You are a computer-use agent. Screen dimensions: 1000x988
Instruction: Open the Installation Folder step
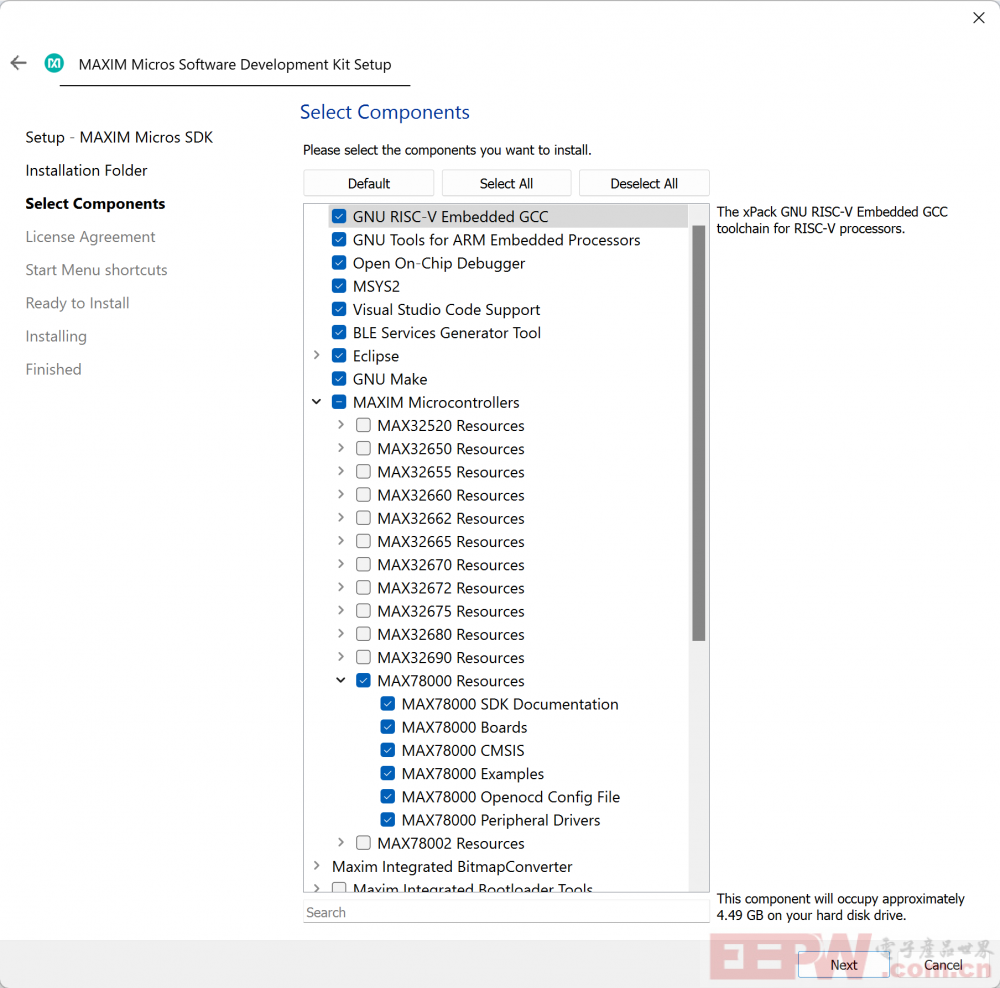point(86,170)
